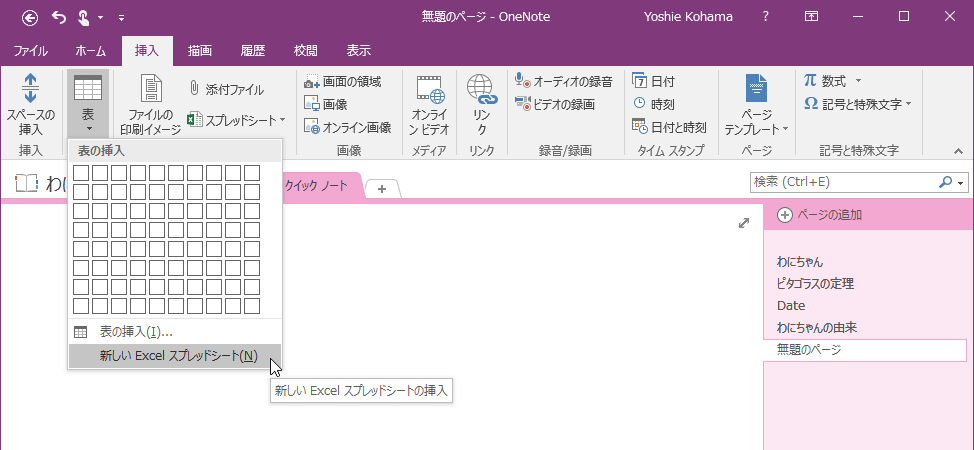Insert ファイルの印刷イメージ
The image size is (974, 450).
[x=150, y=104]
